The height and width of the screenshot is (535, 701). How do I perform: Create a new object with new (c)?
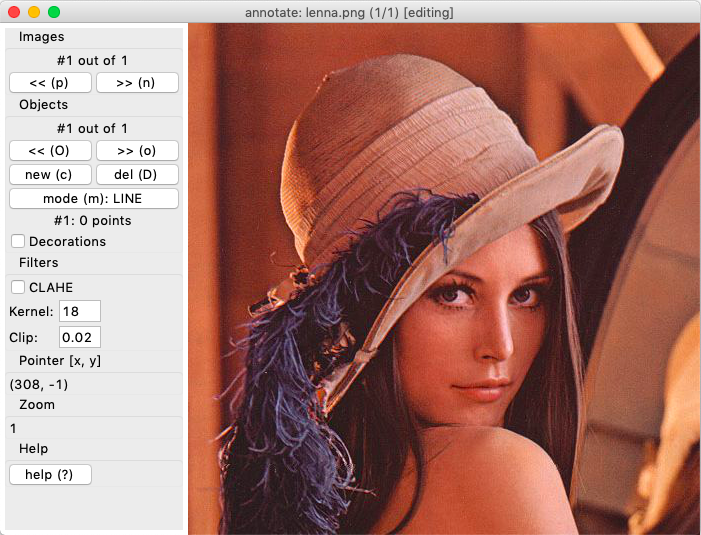(x=50, y=174)
